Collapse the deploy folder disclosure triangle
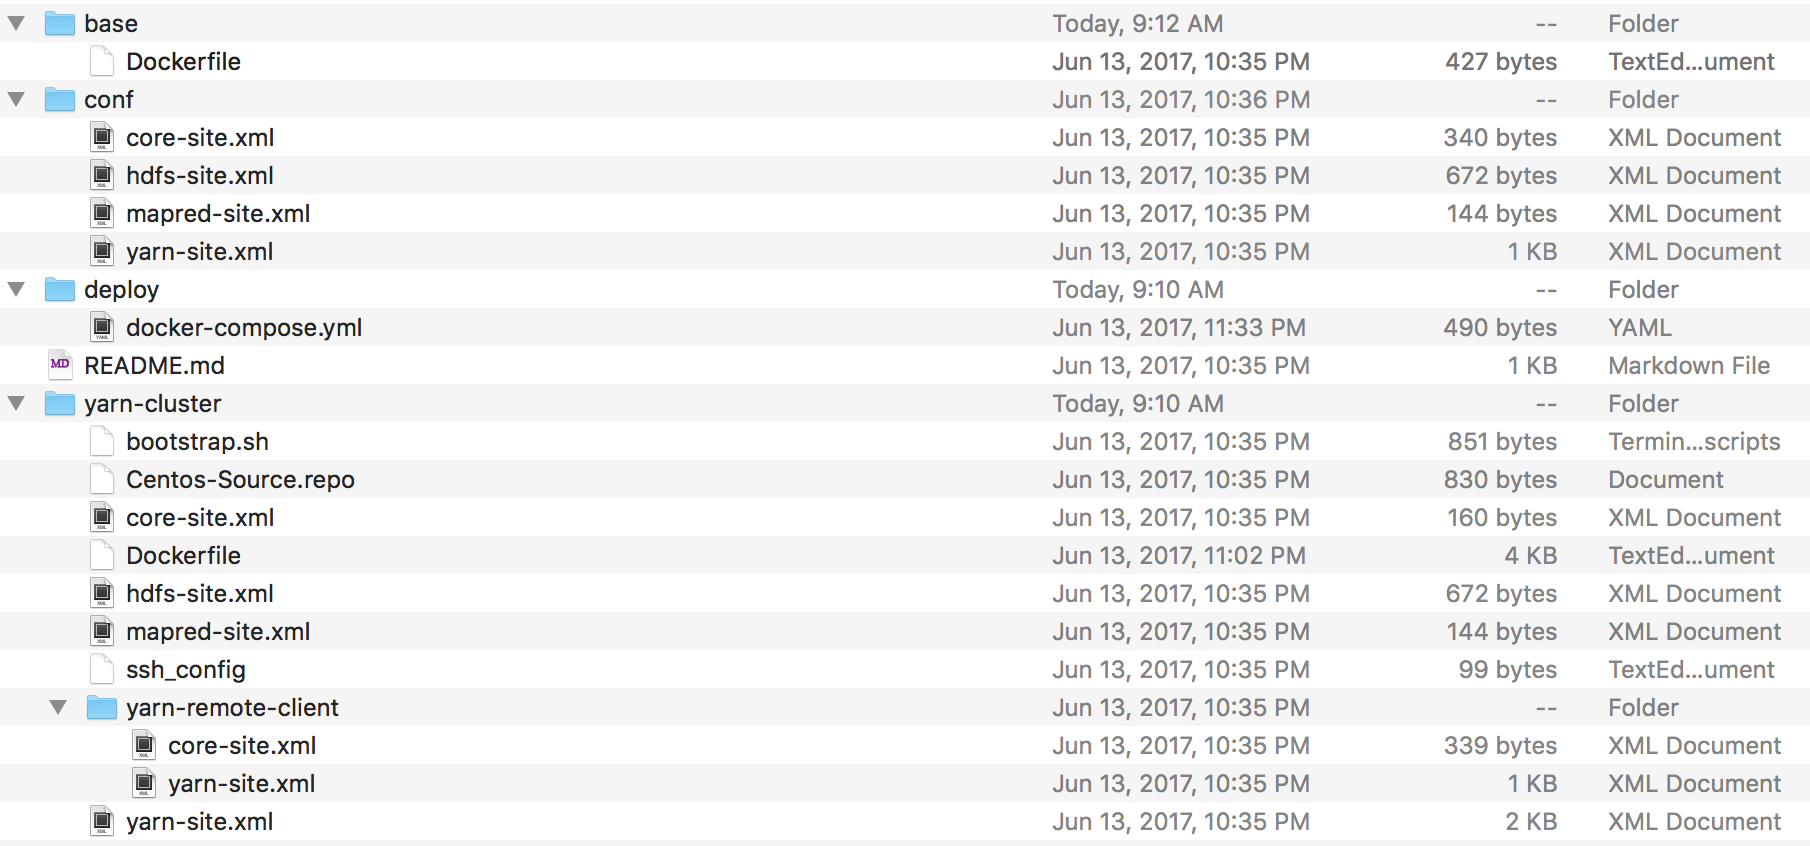 [16, 289]
